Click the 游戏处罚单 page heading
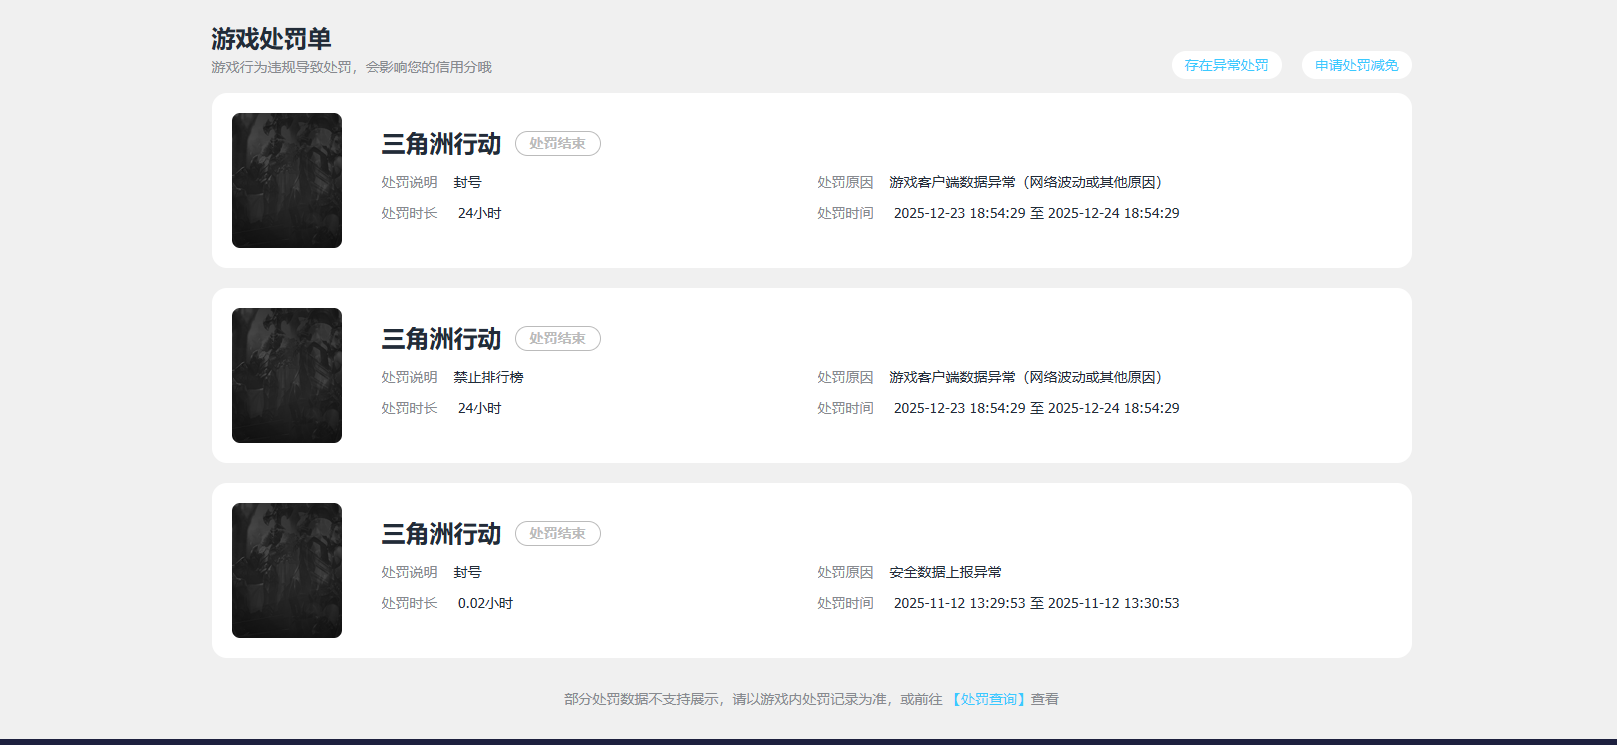Viewport: 1617px width, 745px height. coord(271,39)
